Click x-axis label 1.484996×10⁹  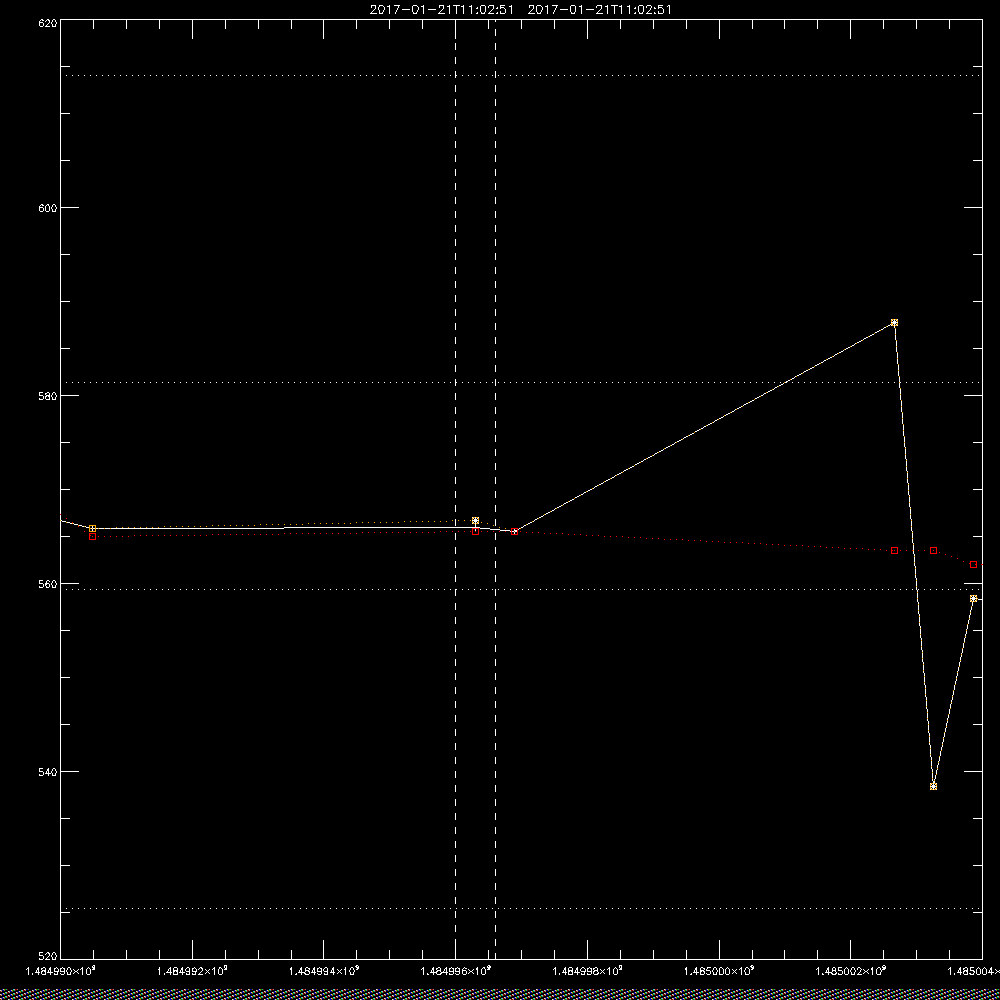tap(456, 971)
